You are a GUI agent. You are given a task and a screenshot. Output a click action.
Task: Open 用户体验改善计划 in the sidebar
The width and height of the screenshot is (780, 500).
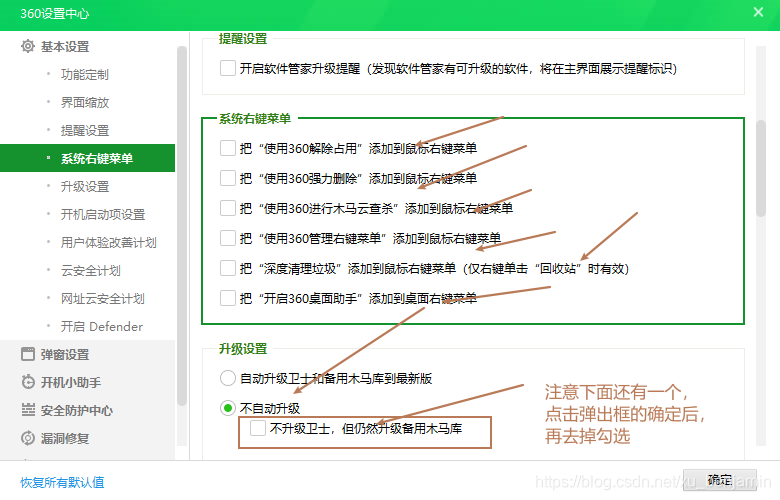[108, 242]
